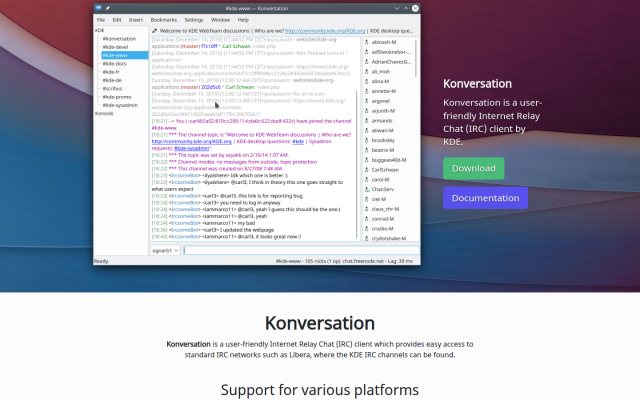Screen dimensions: 640x400
Task: Select the #konversation channel
Action: pyautogui.click(x=119, y=39)
